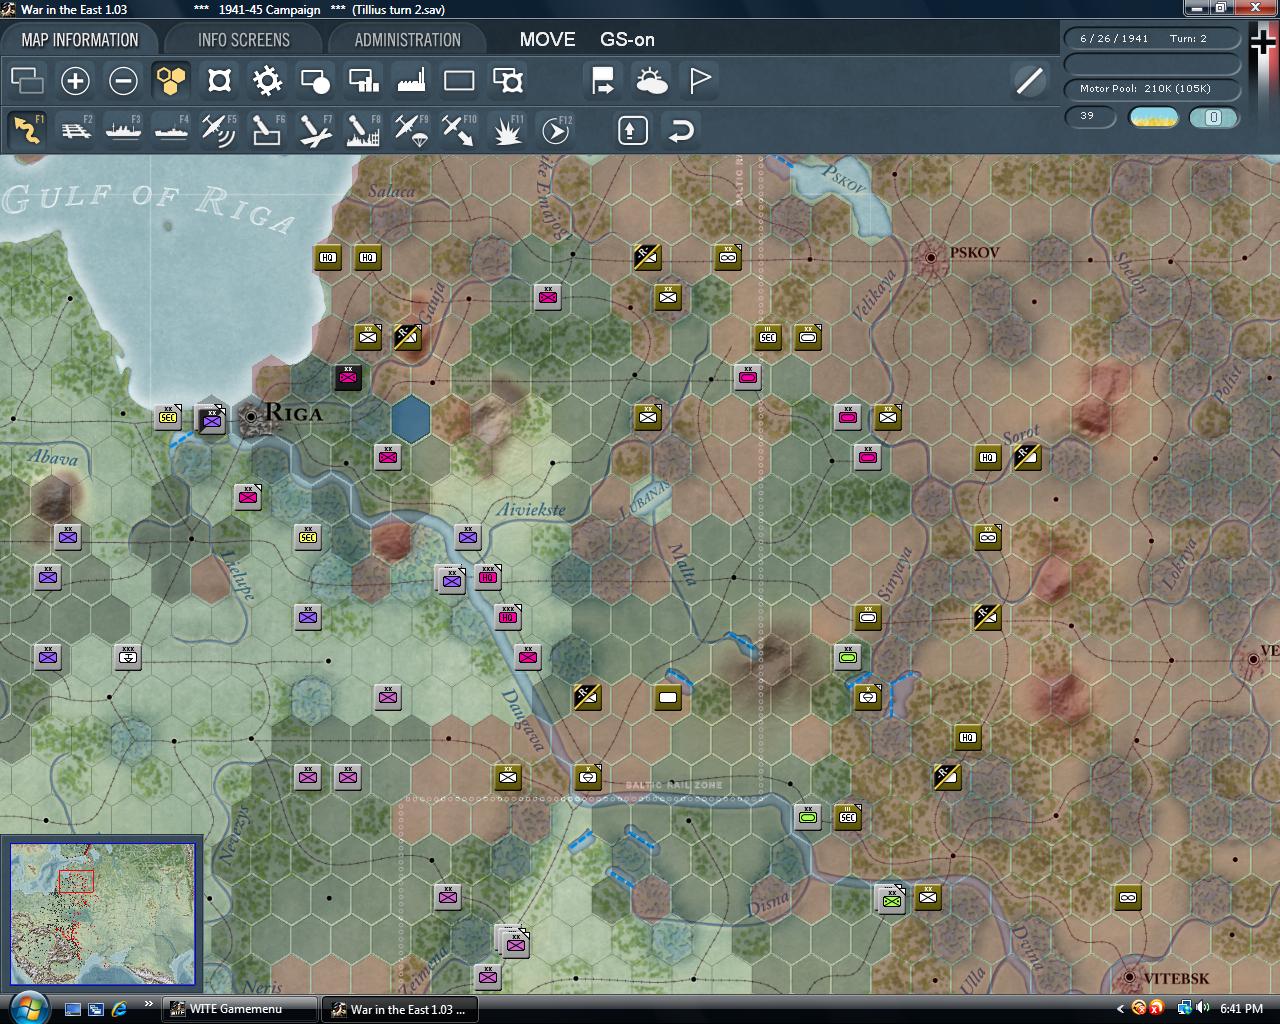This screenshot has height=1024, width=1280.
Task: Toggle the factory locations overlay
Action: click(411, 81)
